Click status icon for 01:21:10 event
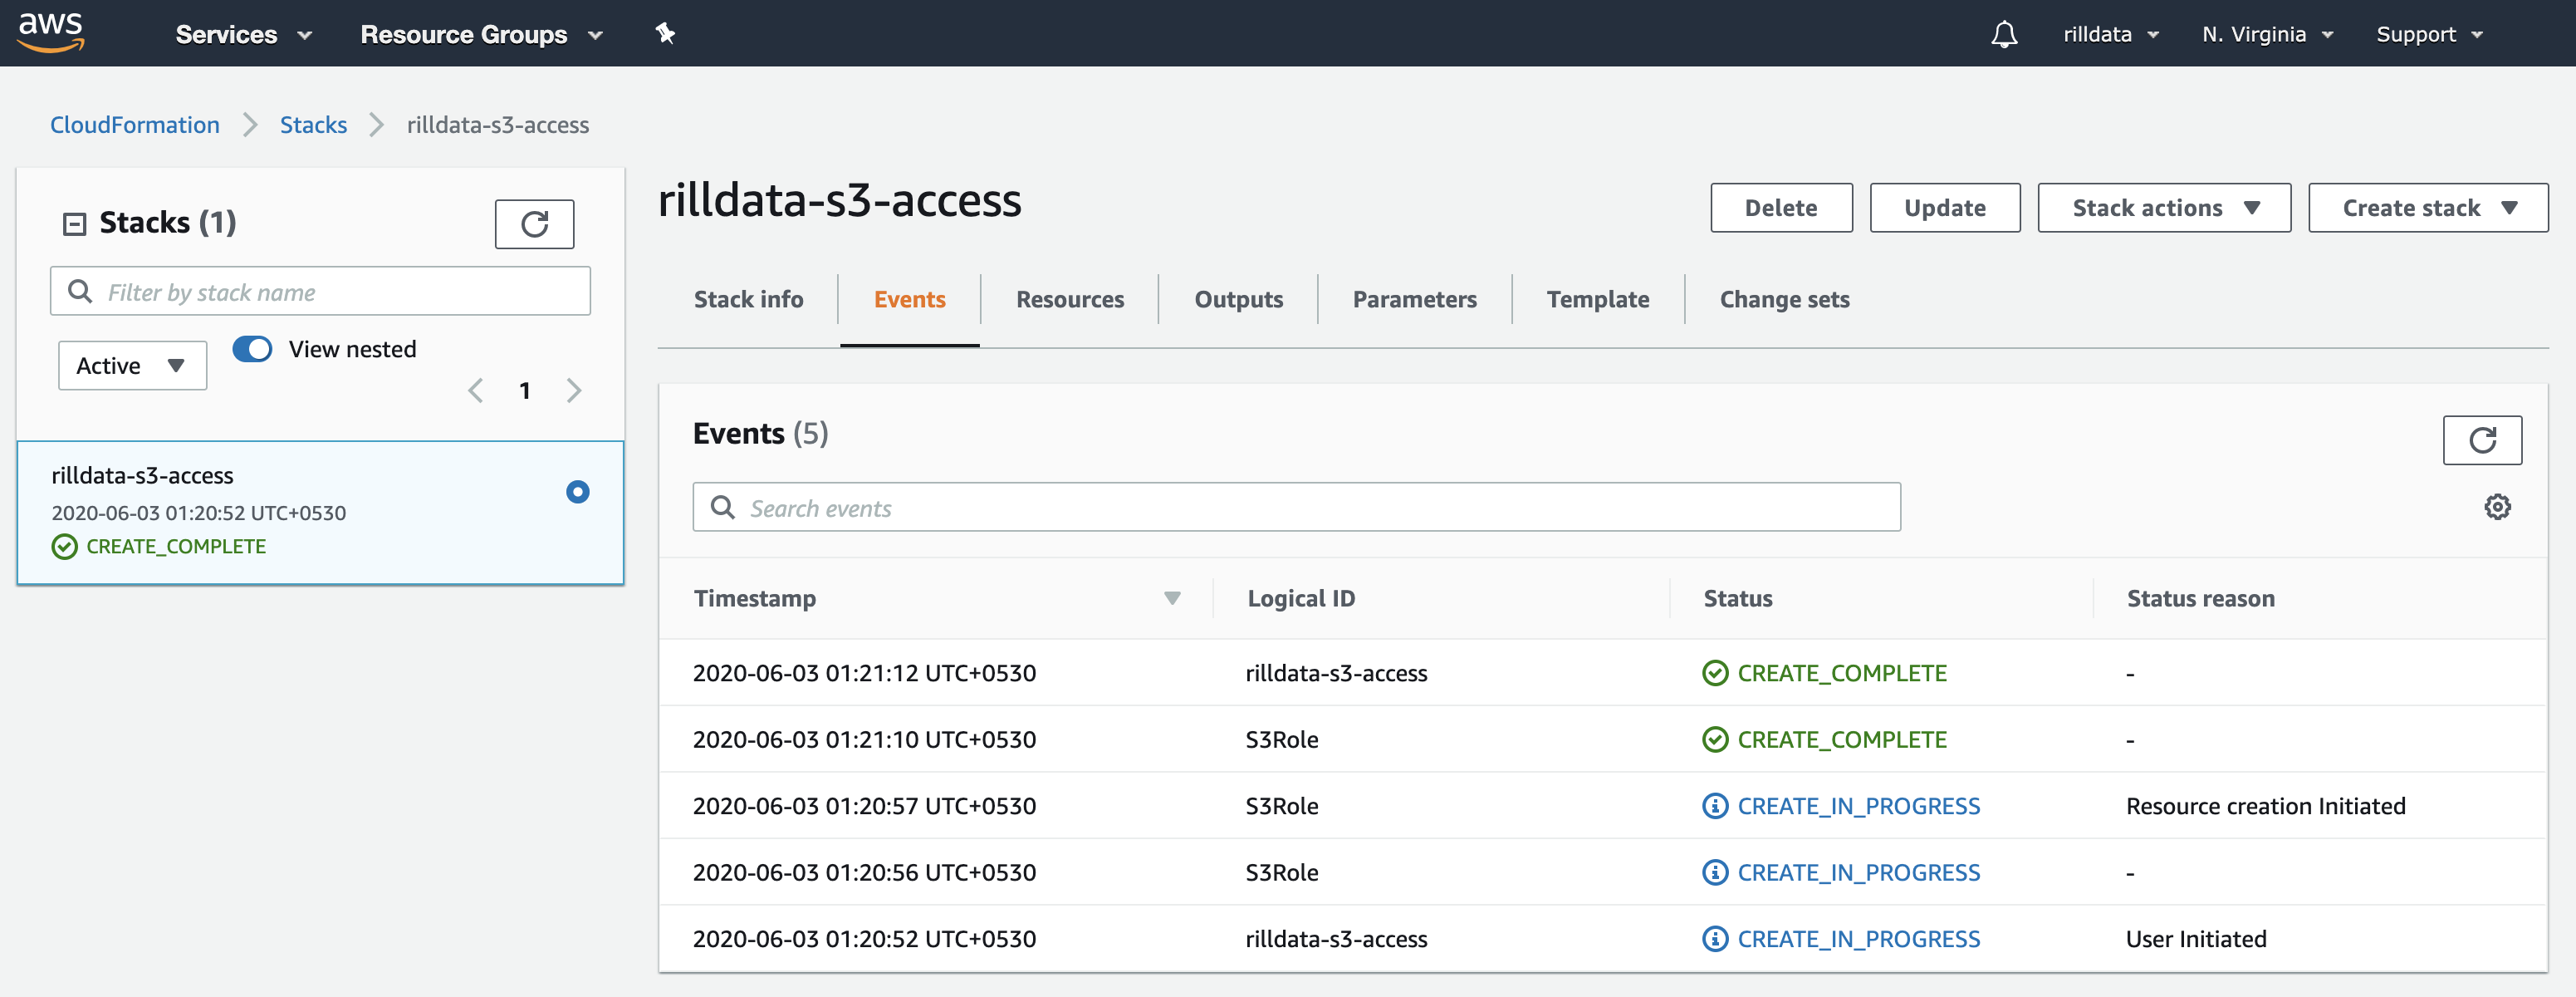 pos(1715,739)
